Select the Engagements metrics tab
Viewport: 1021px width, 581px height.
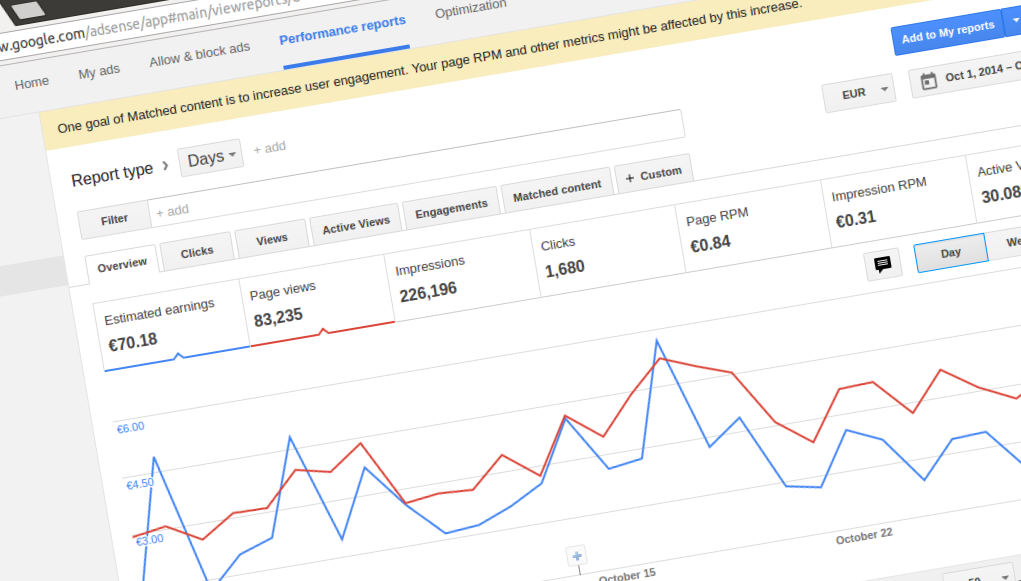click(x=451, y=209)
